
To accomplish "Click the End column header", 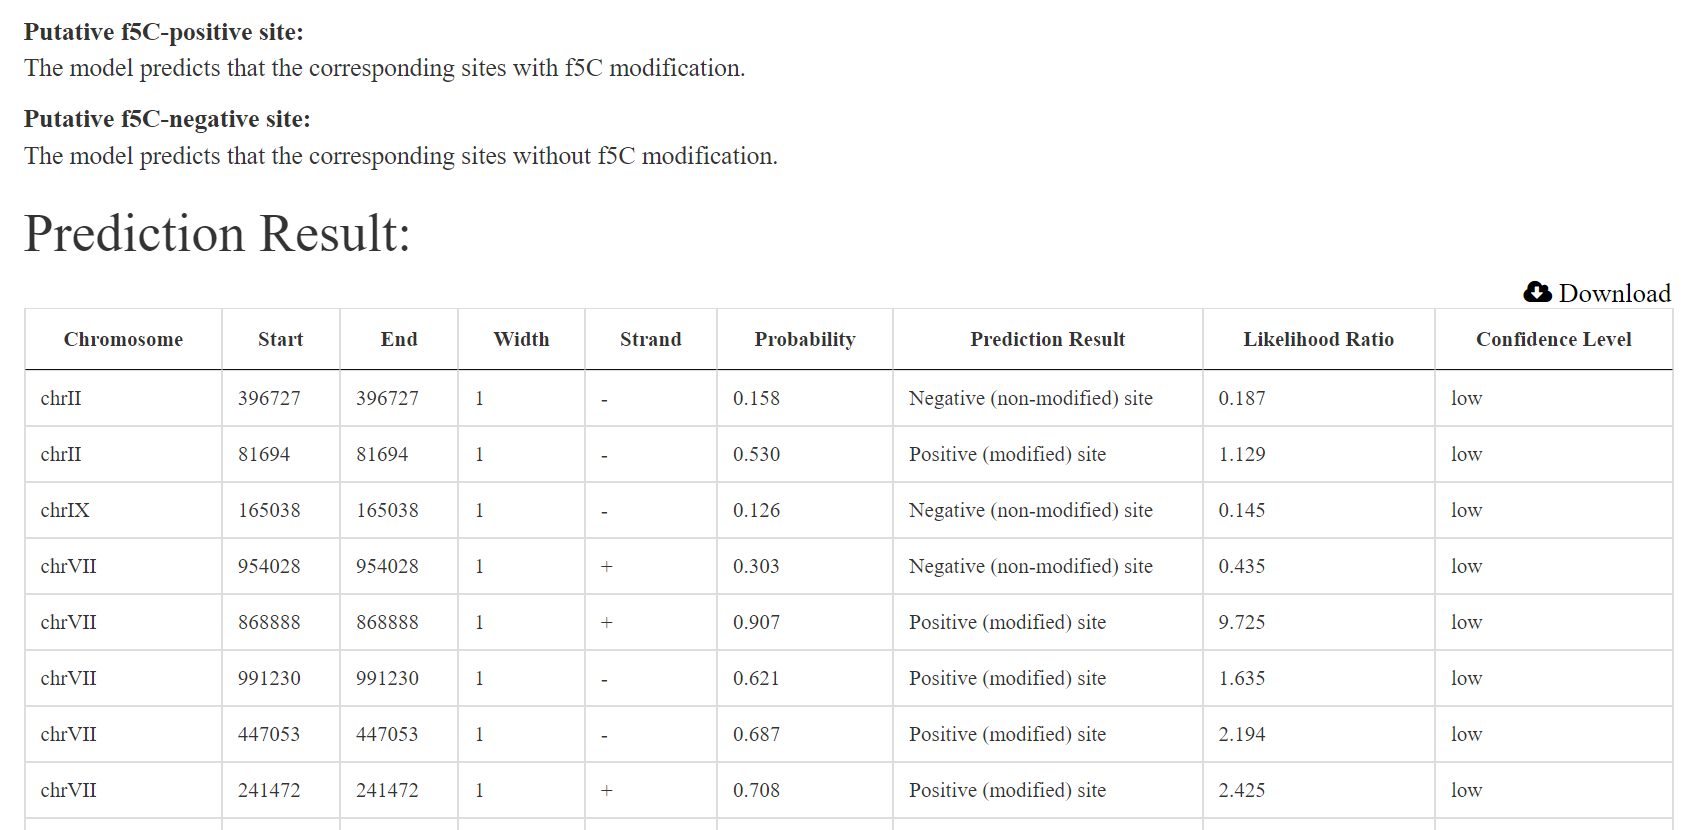I will [399, 339].
